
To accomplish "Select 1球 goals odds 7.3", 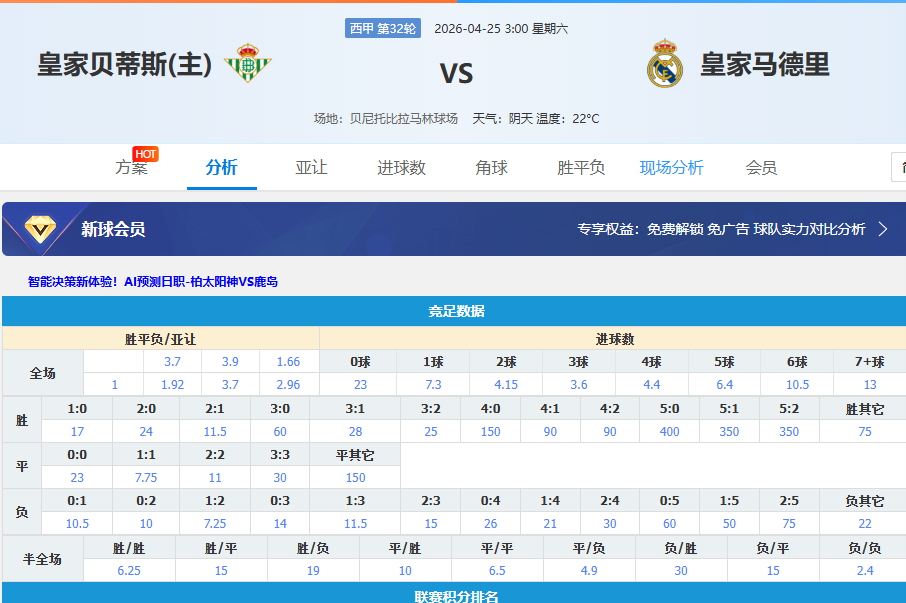I will coord(433,385).
